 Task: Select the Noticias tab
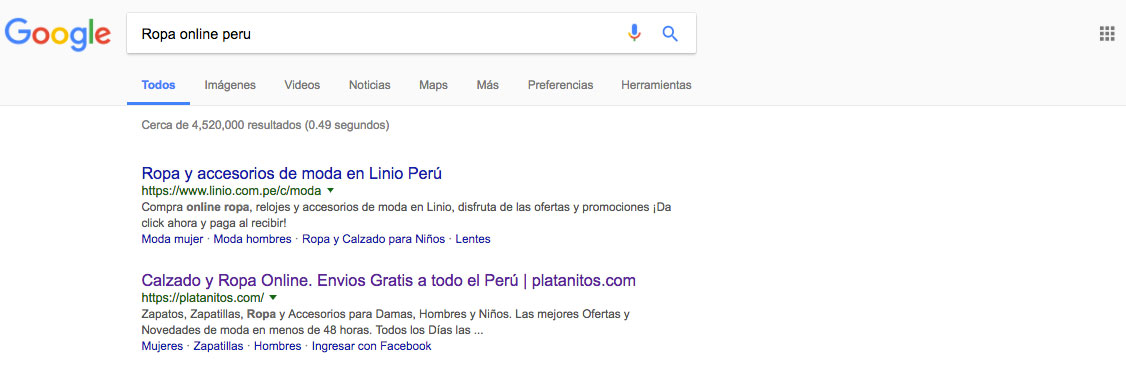click(370, 85)
